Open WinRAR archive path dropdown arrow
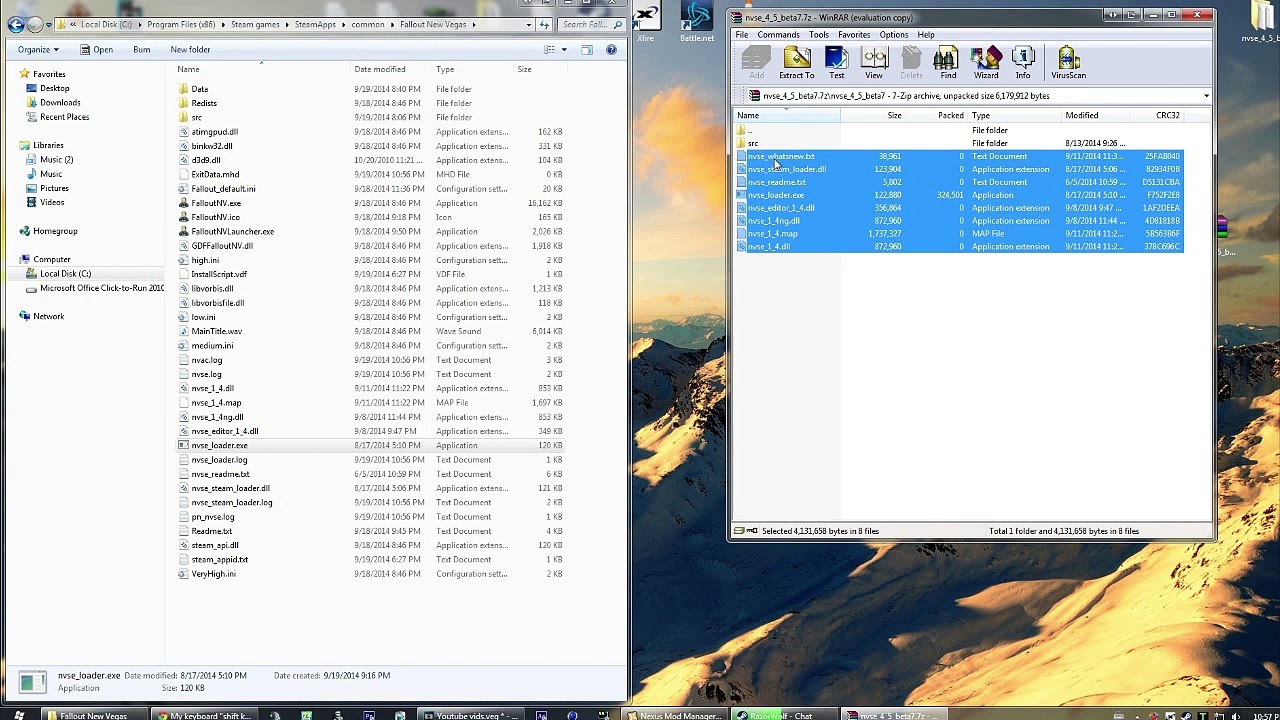1280x720 pixels. (x=1206, y=96)
